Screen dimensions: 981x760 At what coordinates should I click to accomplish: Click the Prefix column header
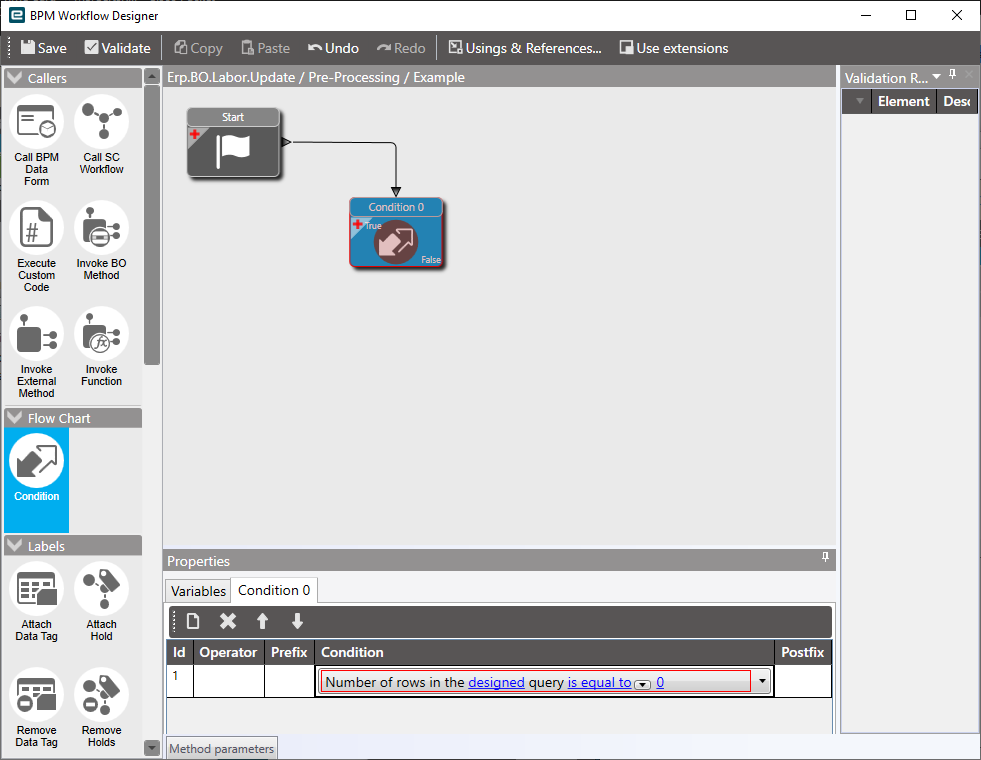(x=289, y=652)
